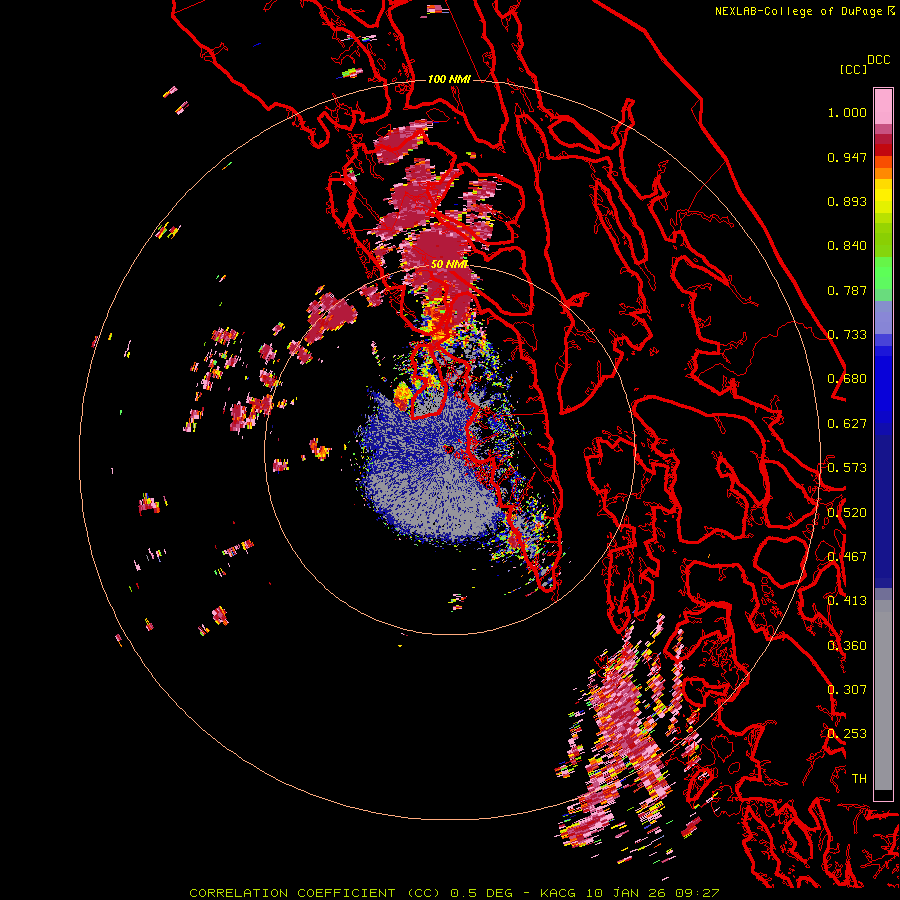Image resolution: width=900 pixels, height=900 pixels.
Task: Click the KACG station identifier
Action: click(x=557, y=893)
